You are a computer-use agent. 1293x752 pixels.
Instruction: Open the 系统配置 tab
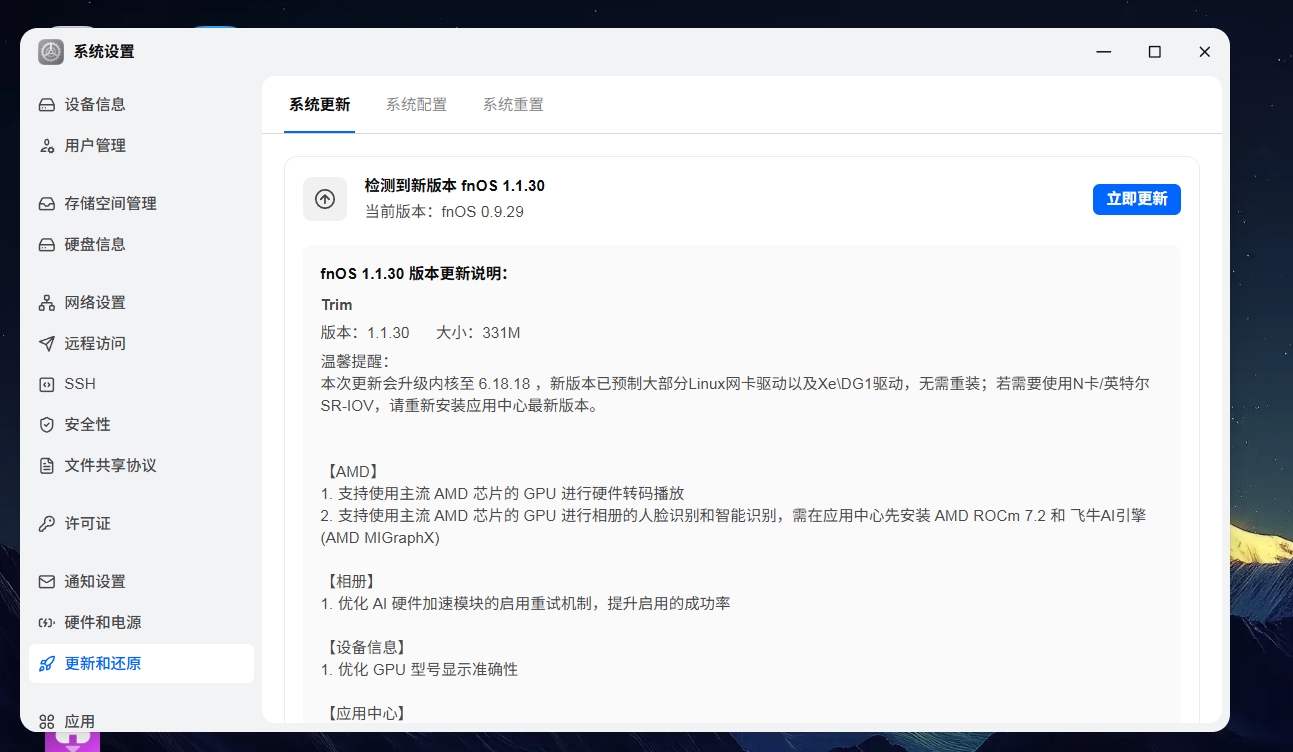point(416,105)
